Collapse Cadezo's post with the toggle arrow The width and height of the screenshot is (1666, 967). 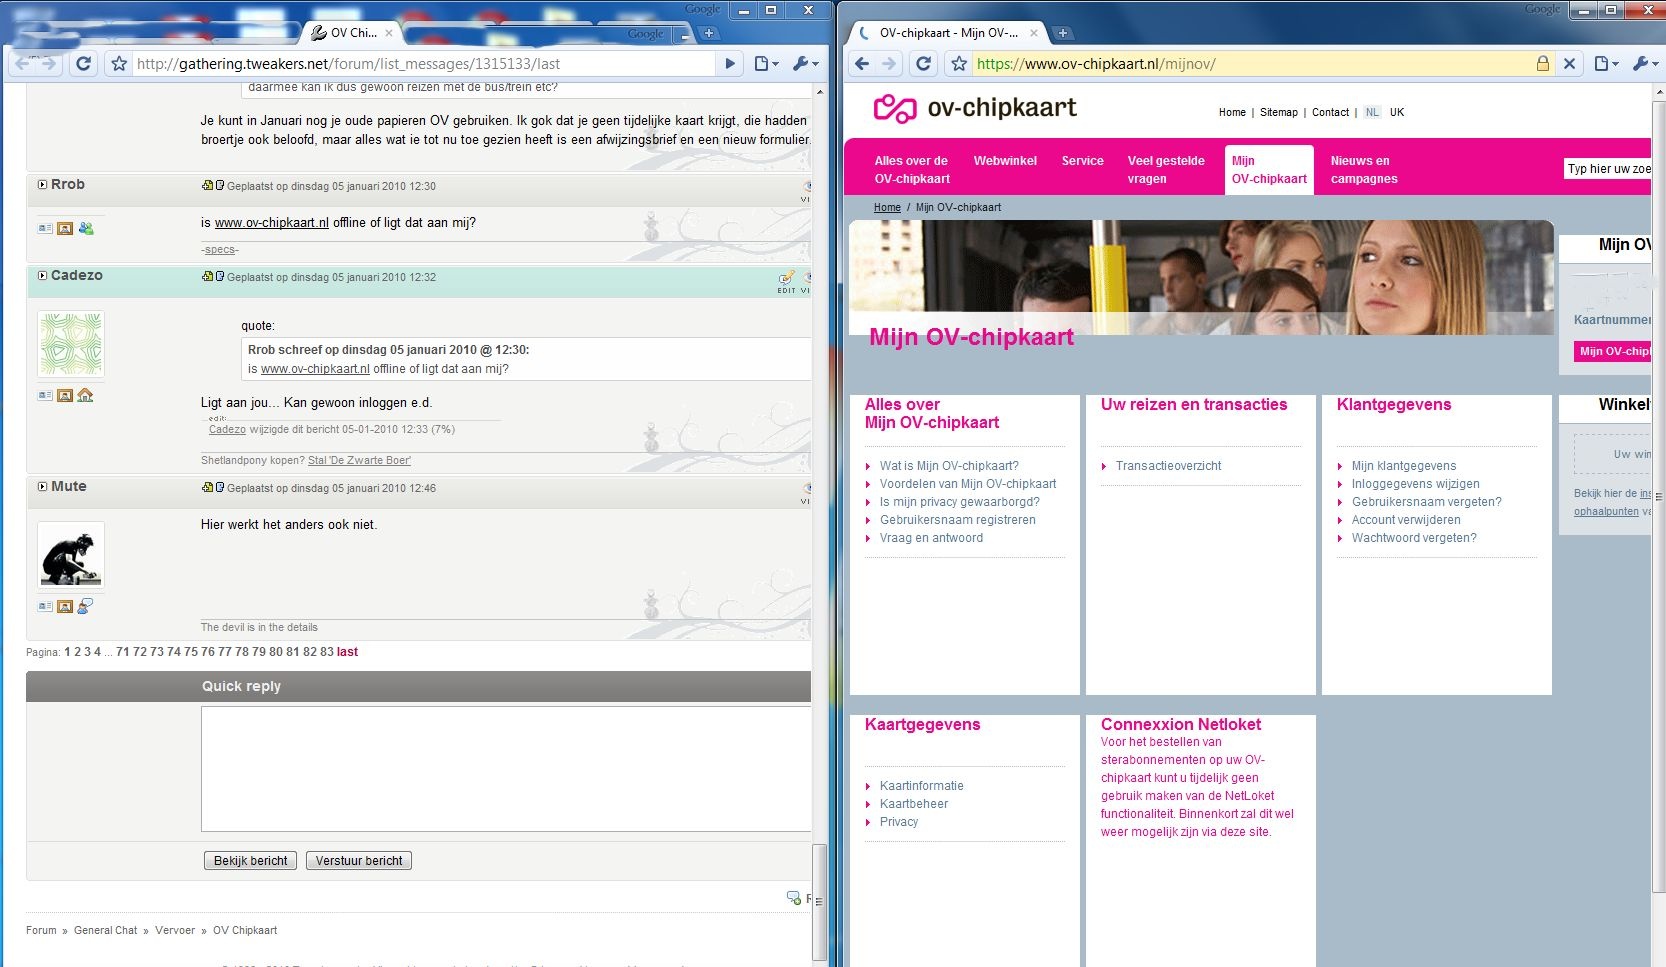[43, 276]
